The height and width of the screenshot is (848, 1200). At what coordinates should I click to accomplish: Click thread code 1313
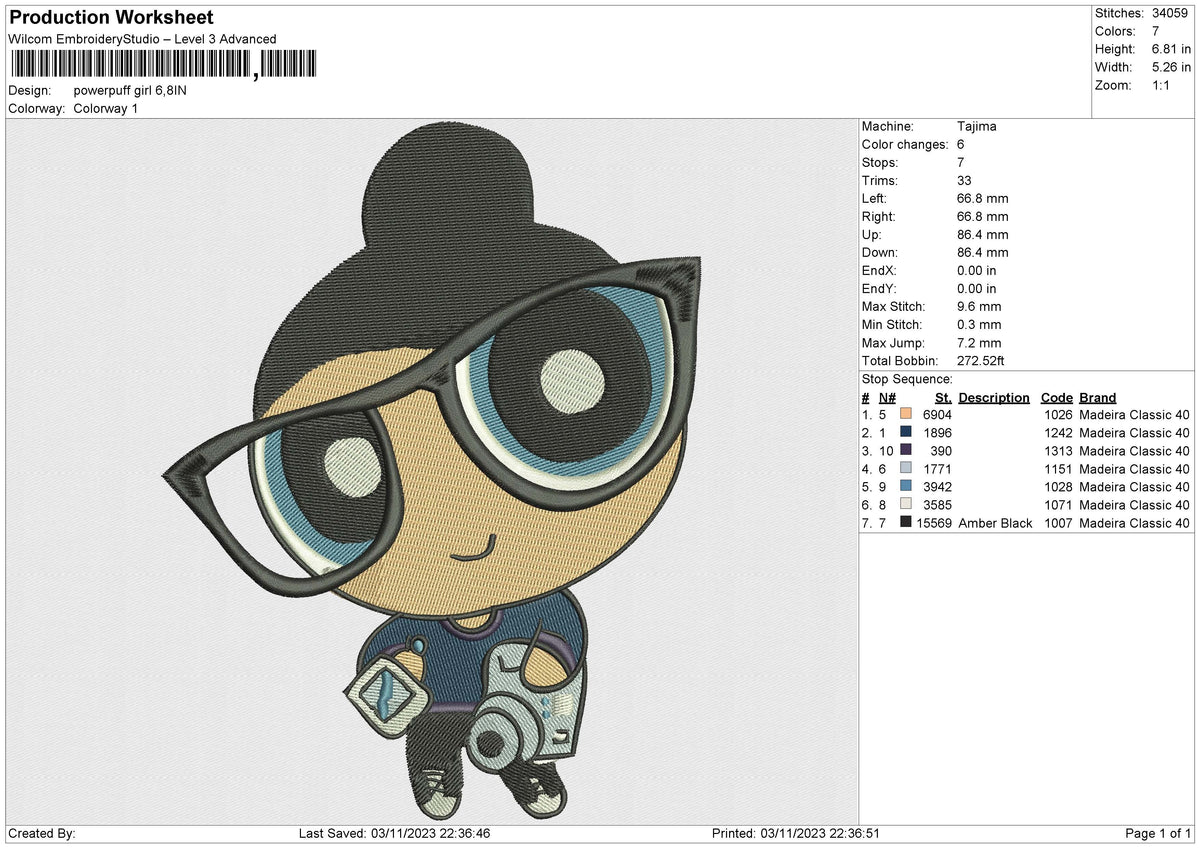[1057, 451]
